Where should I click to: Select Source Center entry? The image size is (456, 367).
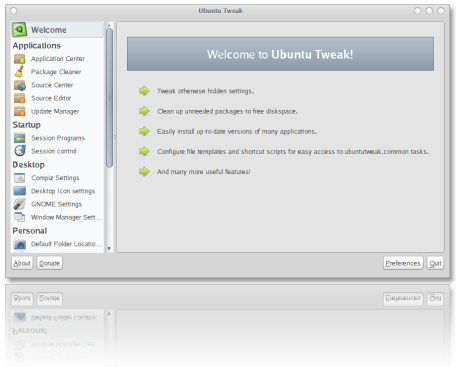coord(57,85)
